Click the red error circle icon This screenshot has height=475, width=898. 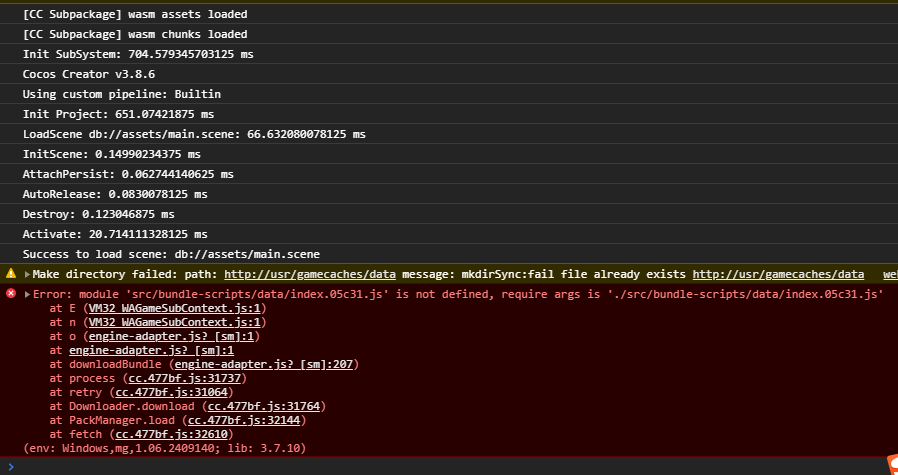coord(11,293)
